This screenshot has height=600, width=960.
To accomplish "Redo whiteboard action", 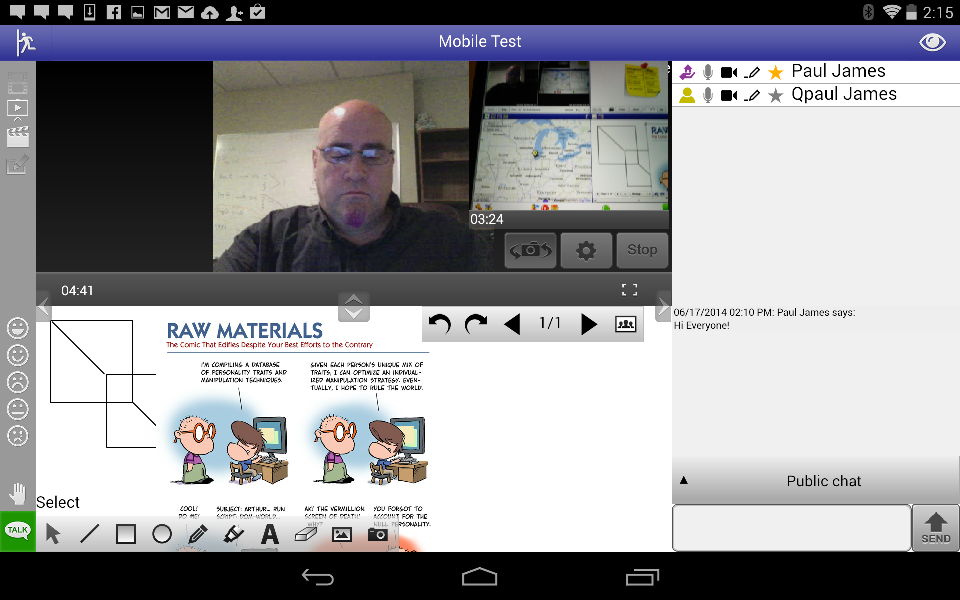I will point(476,324).
